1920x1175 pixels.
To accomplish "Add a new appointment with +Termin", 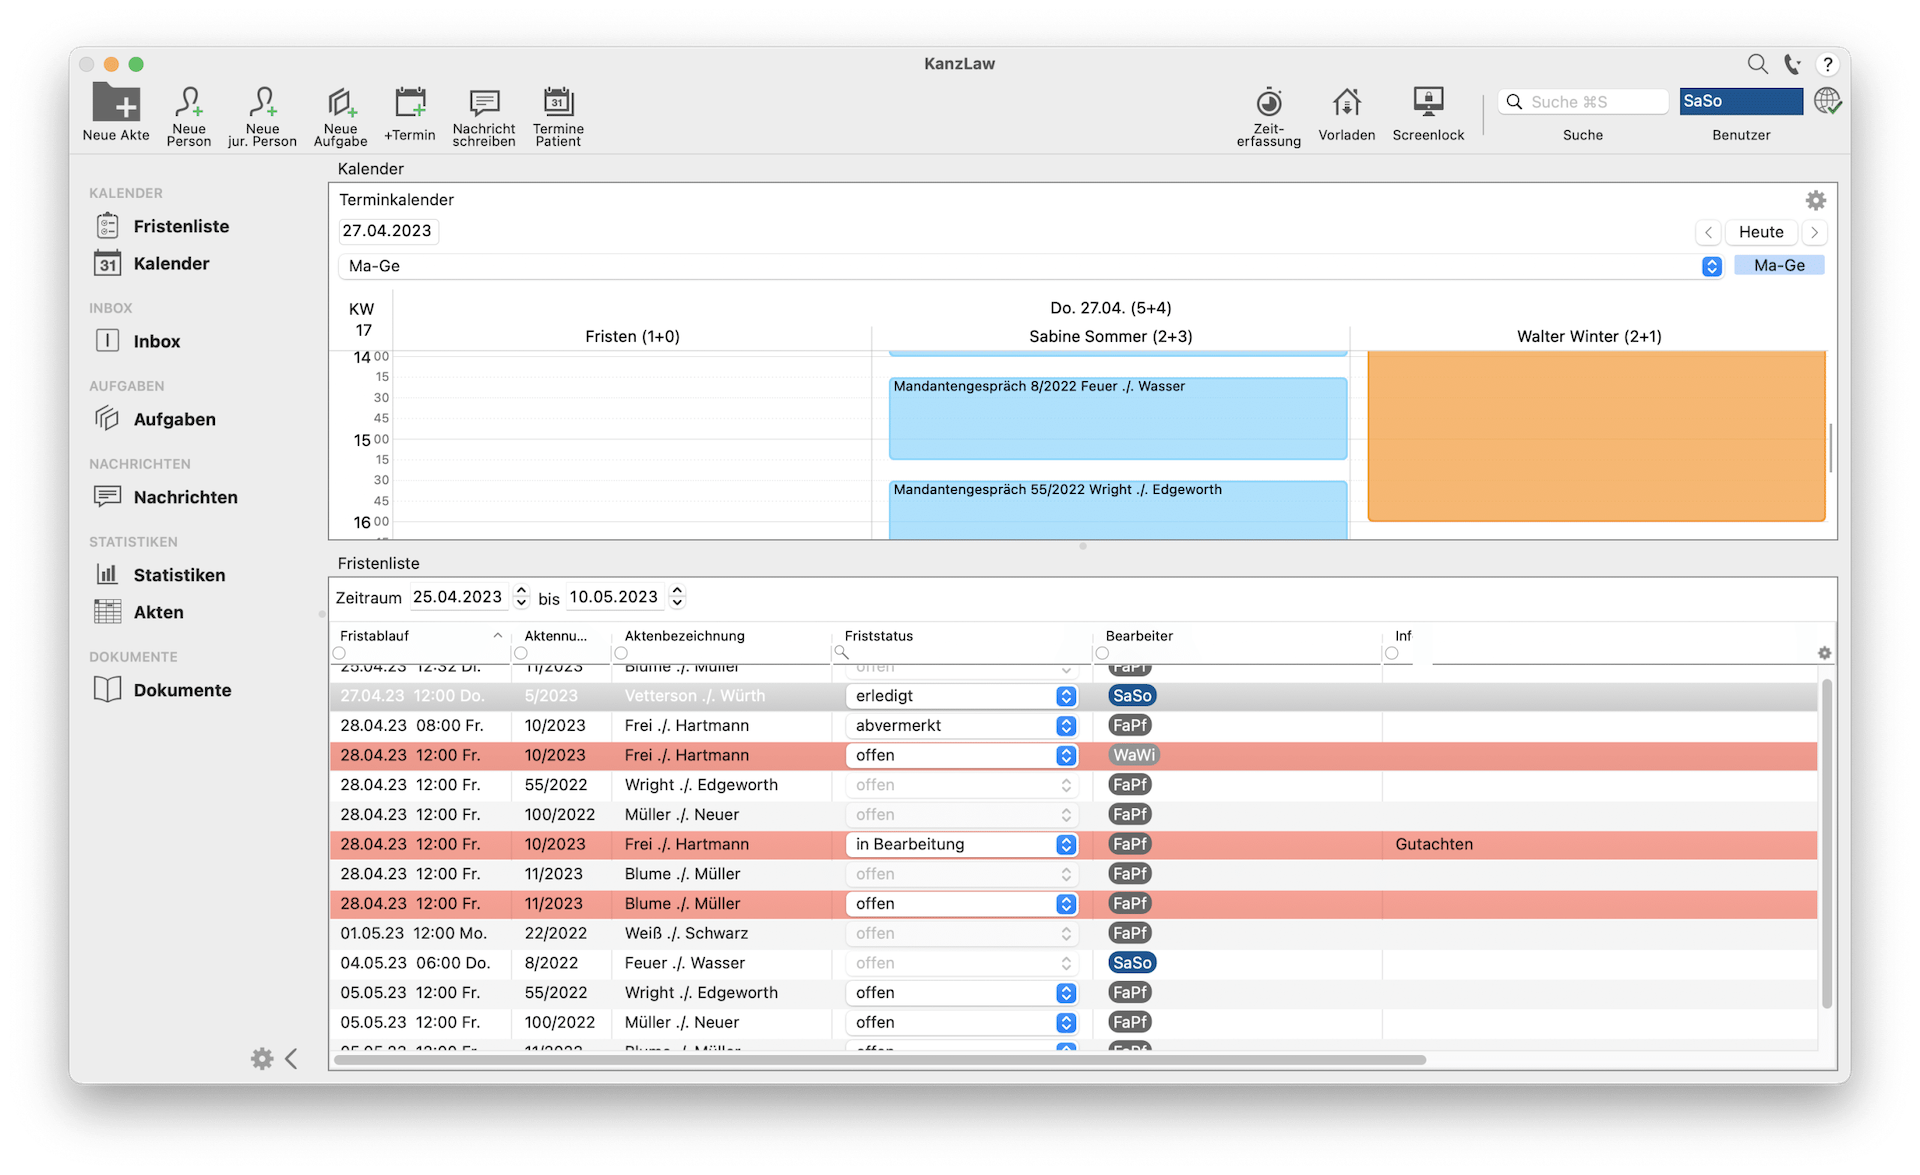I will [x=410, y=114].
